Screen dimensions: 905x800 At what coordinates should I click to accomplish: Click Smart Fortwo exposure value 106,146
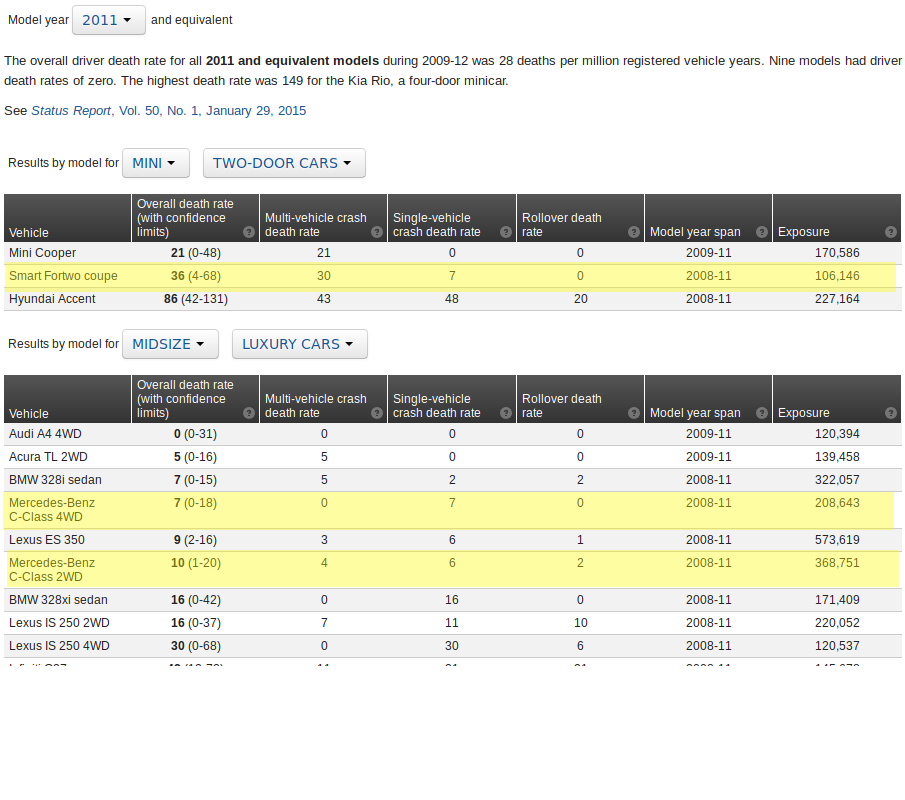837,276
